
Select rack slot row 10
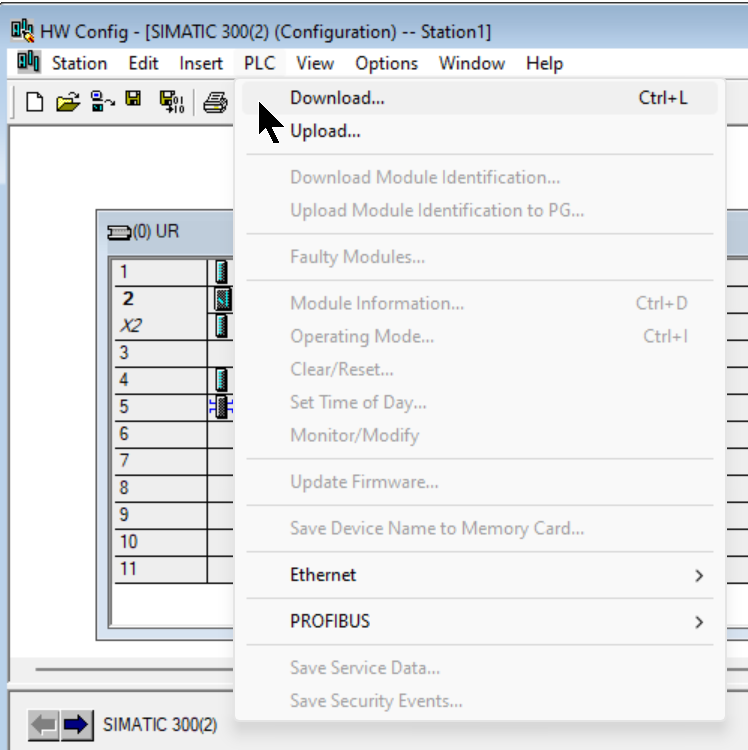[174, 542]
